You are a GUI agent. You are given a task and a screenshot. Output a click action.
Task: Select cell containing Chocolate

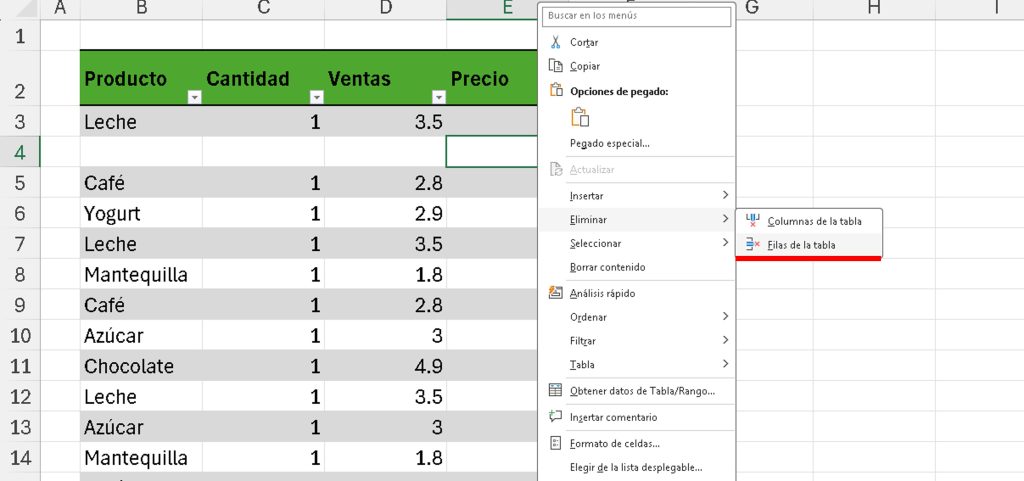pyautogui.click(x=140, y=366)
